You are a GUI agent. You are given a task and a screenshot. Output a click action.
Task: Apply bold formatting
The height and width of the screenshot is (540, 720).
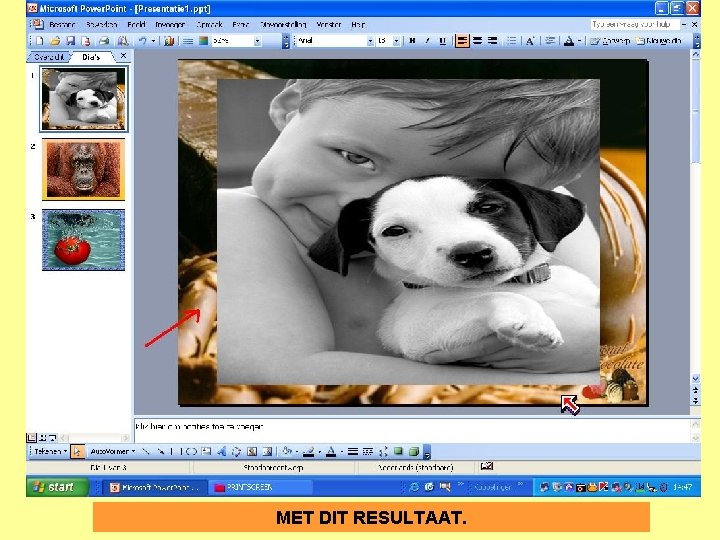tap(412, 41)
